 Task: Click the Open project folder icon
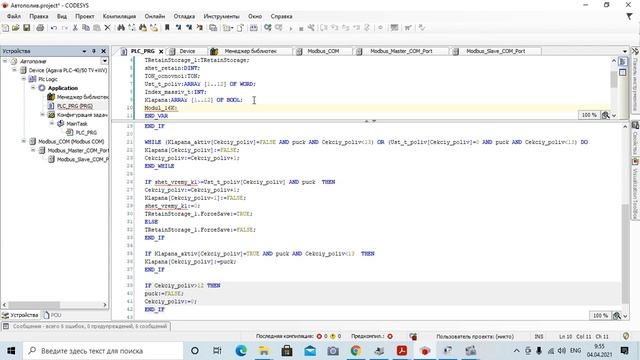tap(16, 28)
